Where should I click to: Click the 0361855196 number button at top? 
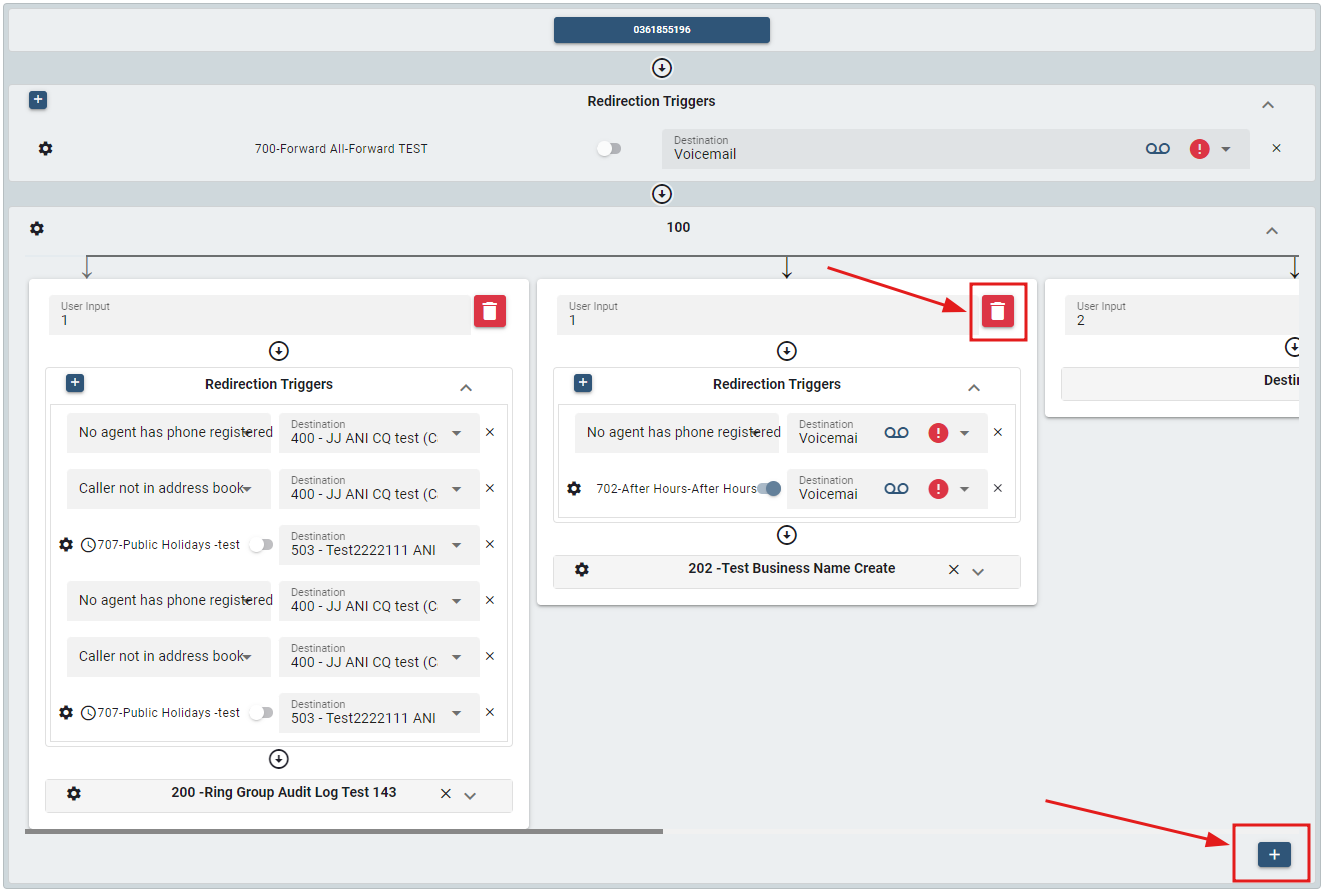pos(661,30)
